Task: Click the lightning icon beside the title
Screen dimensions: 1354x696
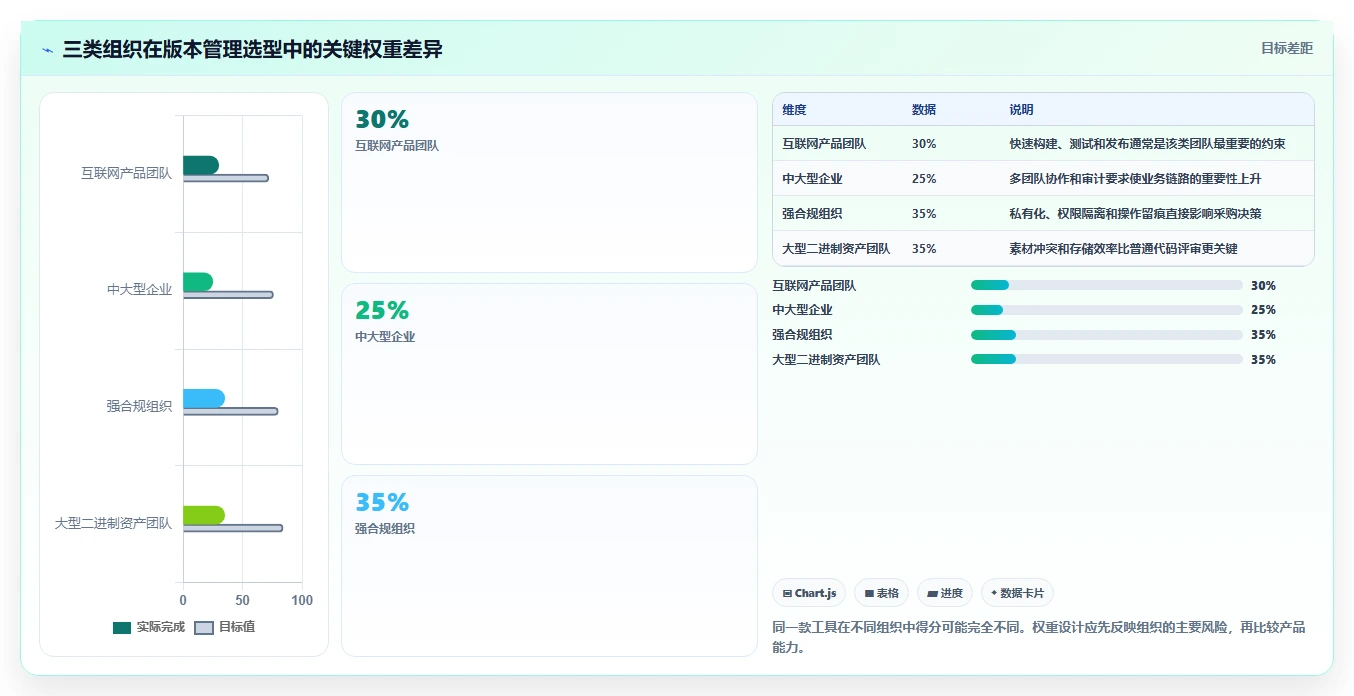Action: pos(48,50)
